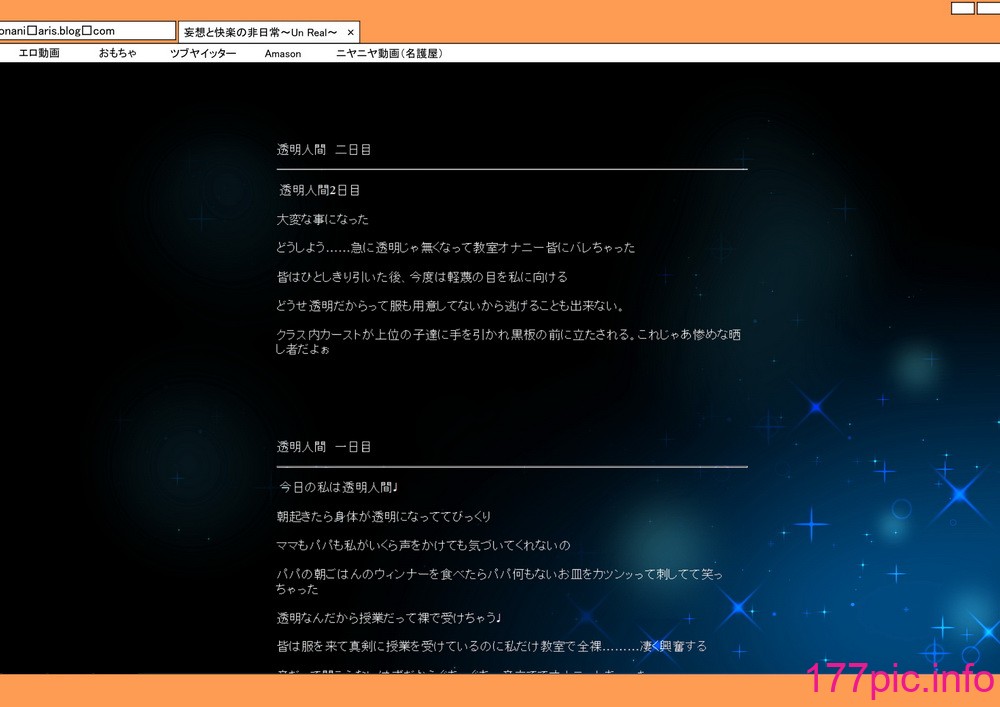Open the post title 透明人間 一日目
Screen dimensions: 1000x707
324,447
